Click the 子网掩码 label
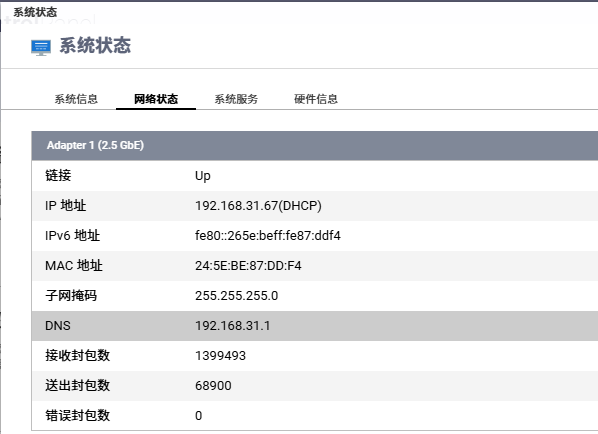Viewport: 598px width, 434px height. 71,296
